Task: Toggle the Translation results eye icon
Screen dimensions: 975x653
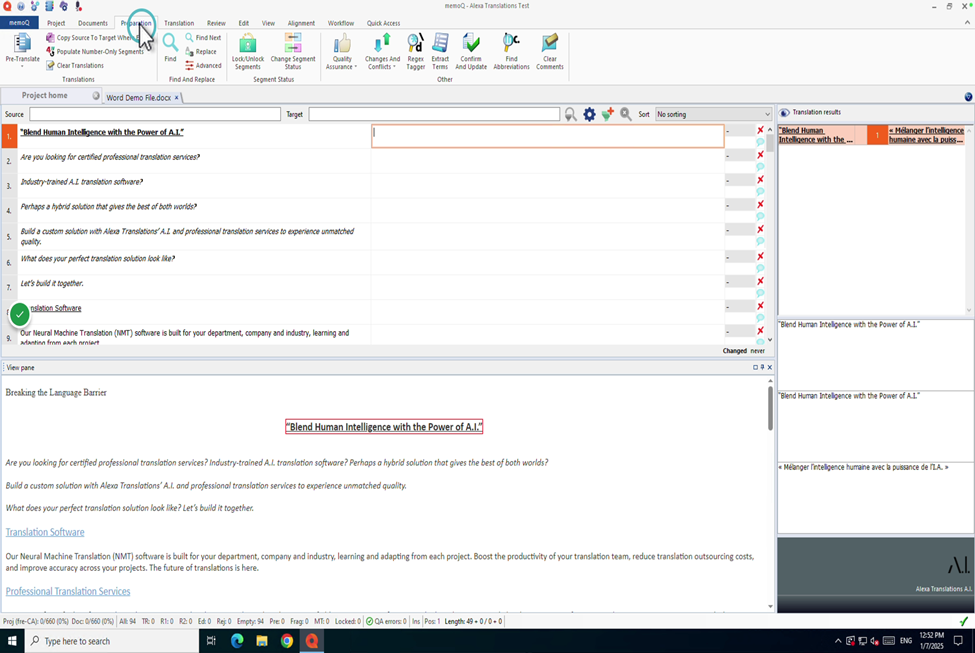Action: (785, 113)
